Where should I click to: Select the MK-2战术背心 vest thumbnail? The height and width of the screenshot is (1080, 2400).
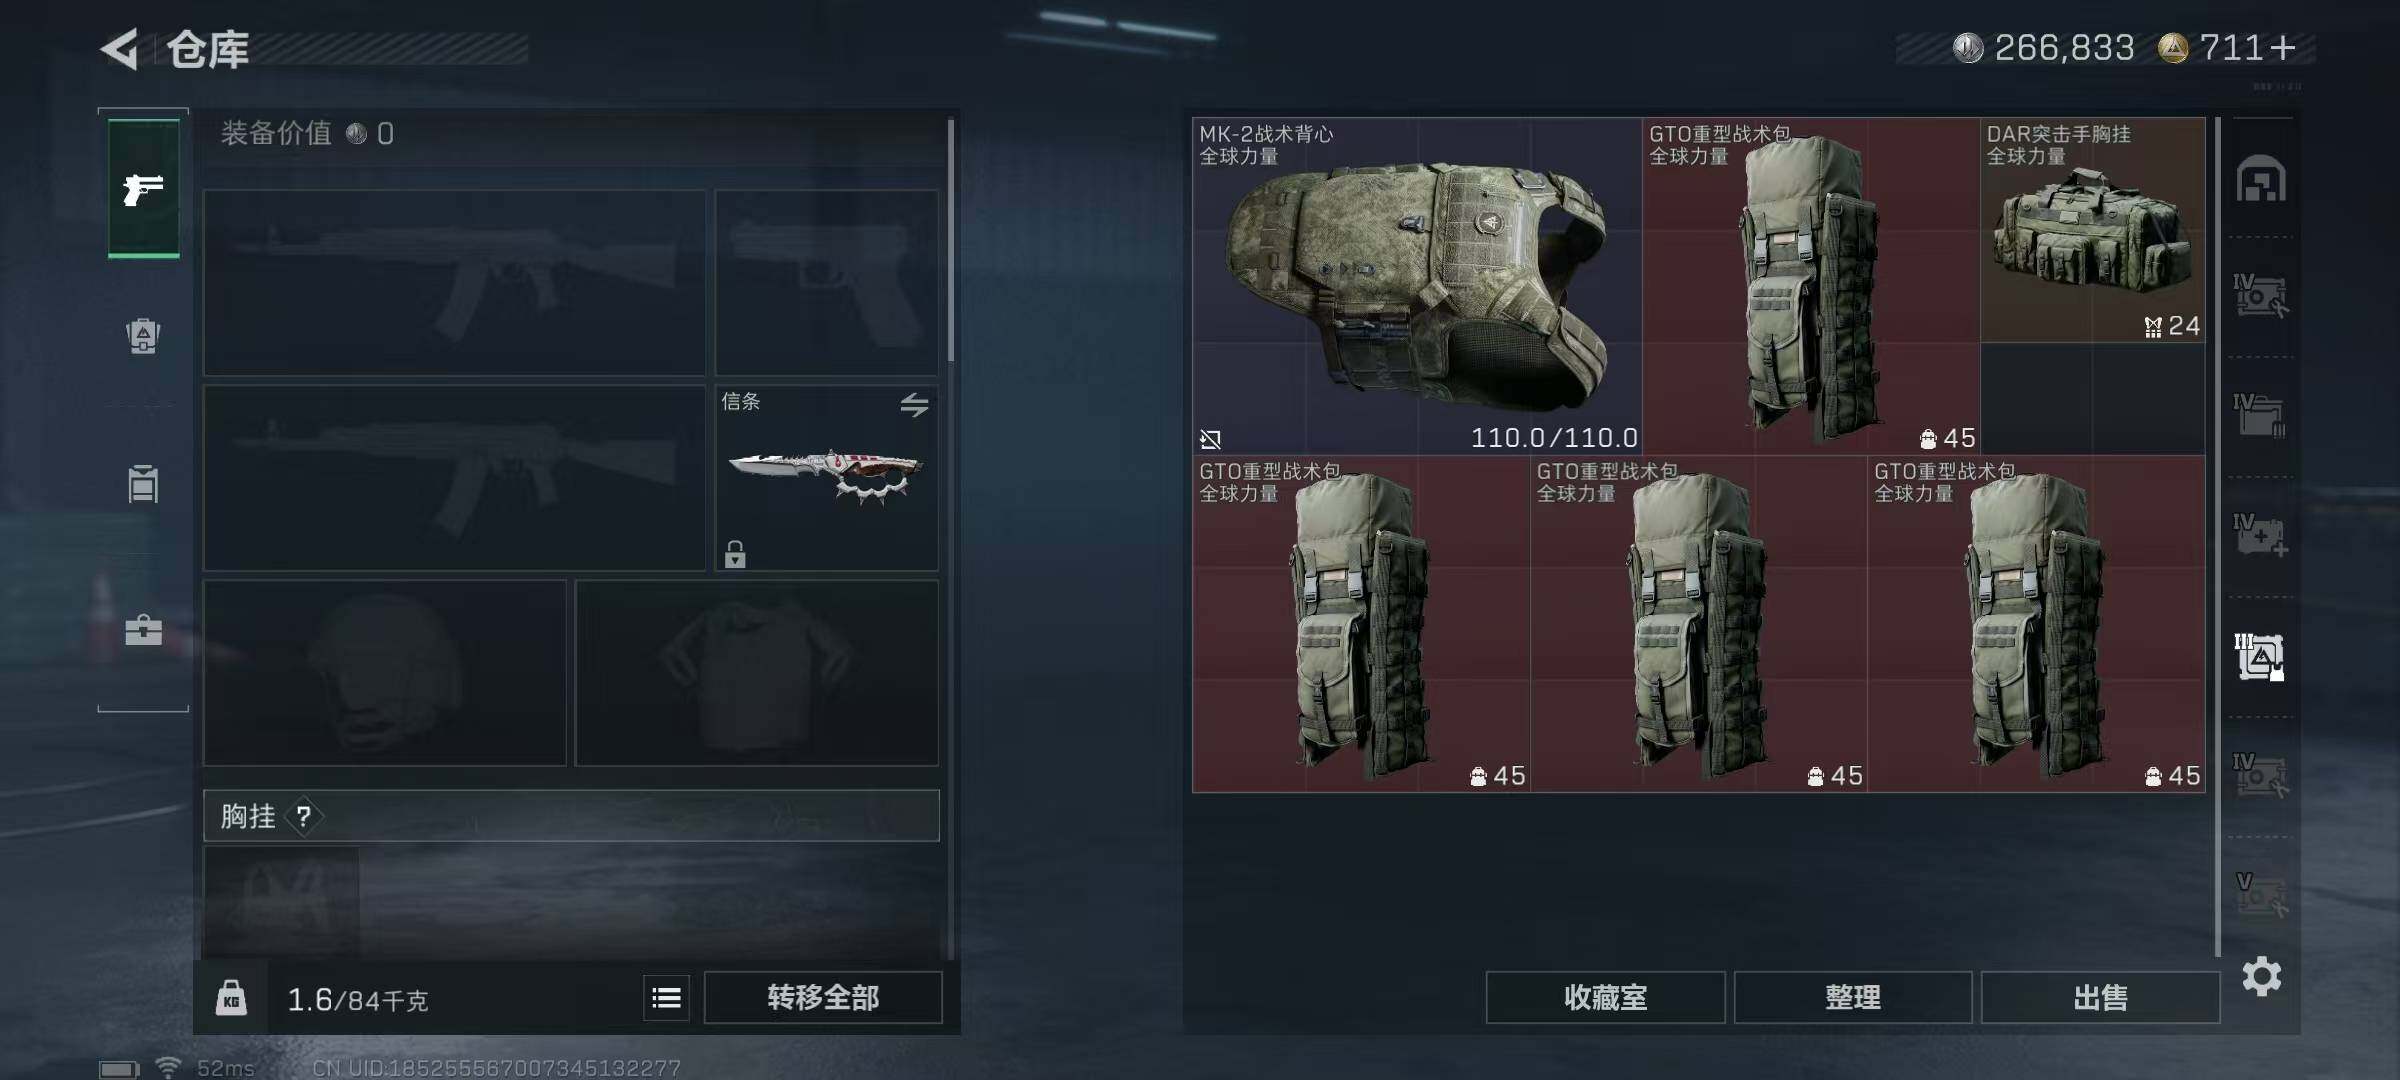(x=1417, y=287)
